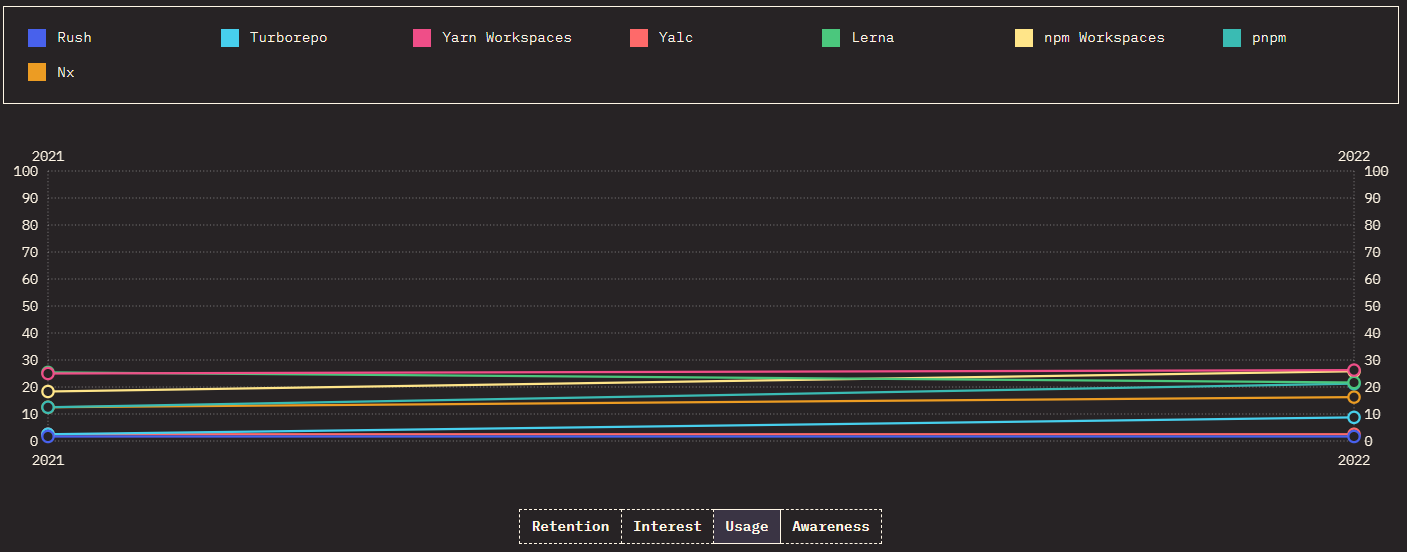The image size is (1407, 552).
Task: Select the pnpm legend label
Action: tap(1269, 38)
